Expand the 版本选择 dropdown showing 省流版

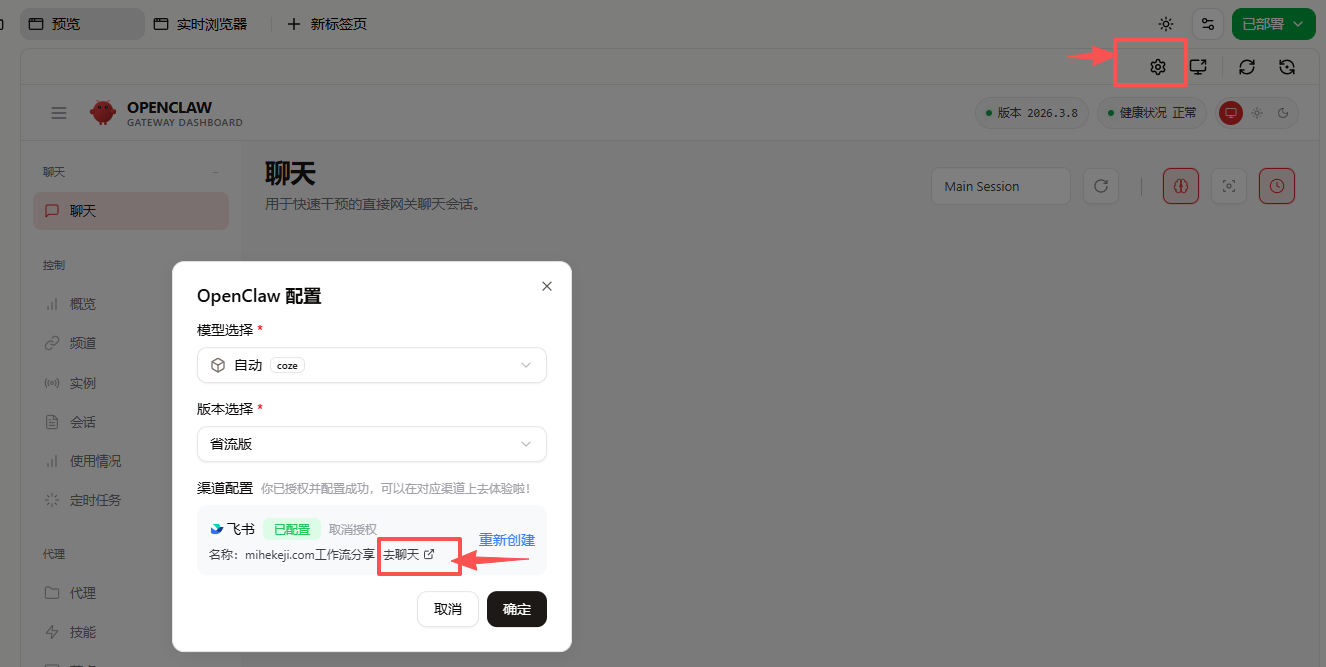pyautogui.click(x=372, y=444)
